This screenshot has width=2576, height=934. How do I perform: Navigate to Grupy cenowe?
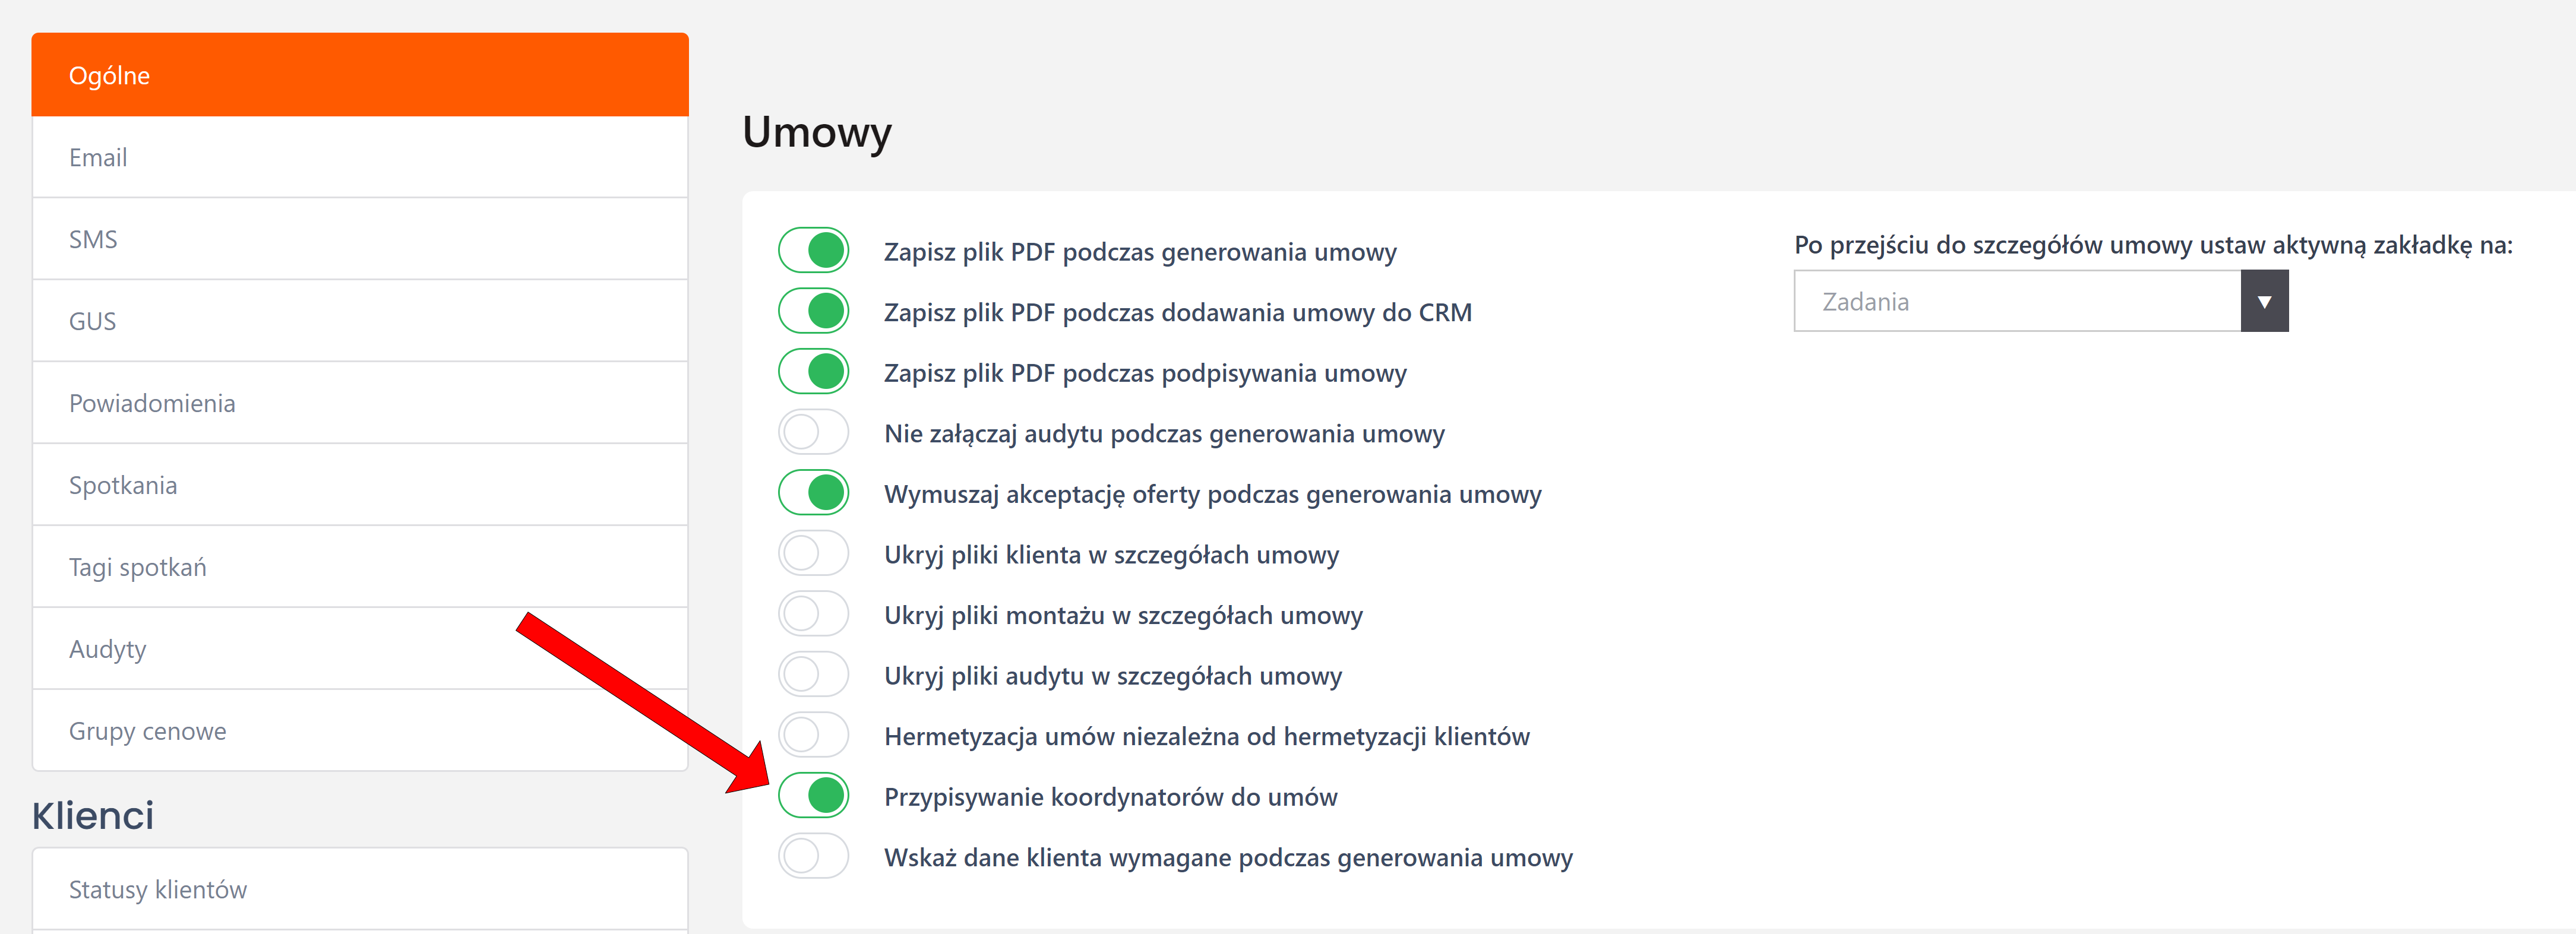click(360, 731)
